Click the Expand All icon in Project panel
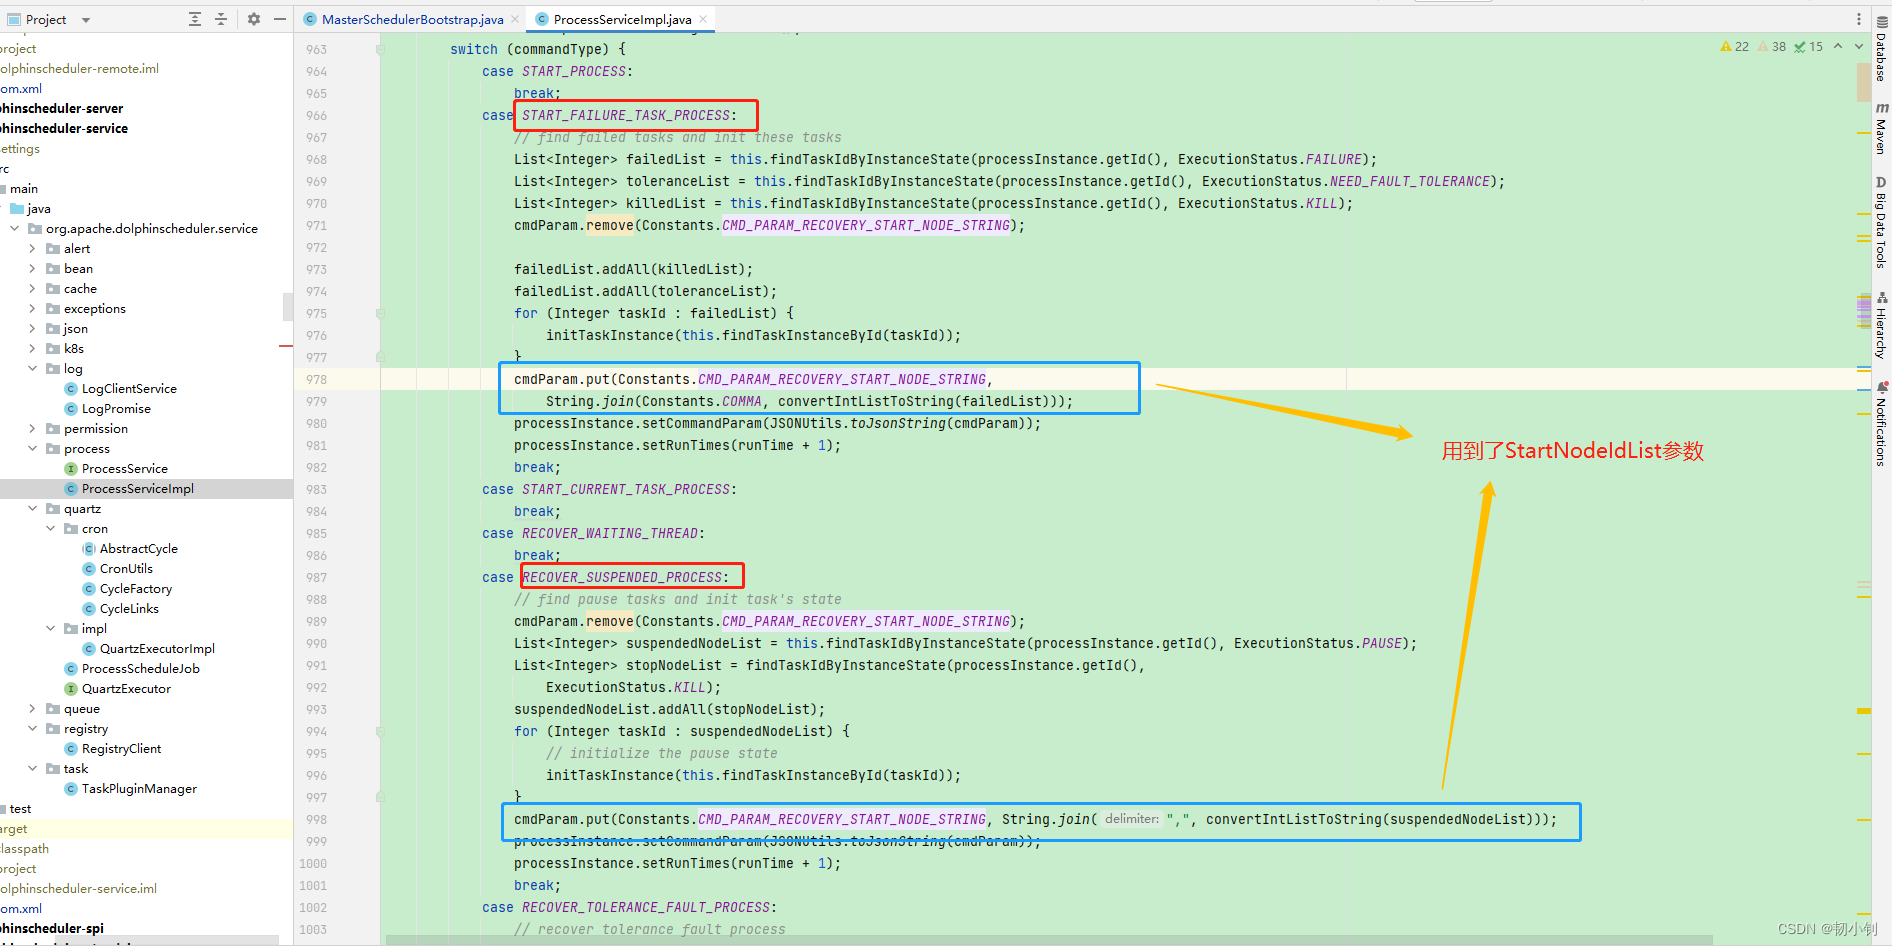The height and width of the screenshot is (946, 1892). point(195,19)
